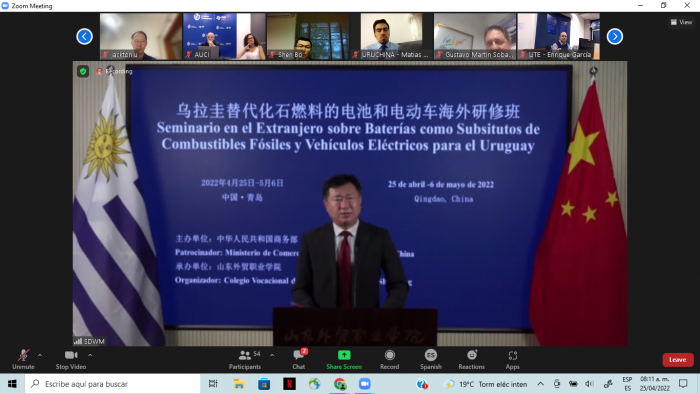Open the Chat panel
The width and height of the screenshot is (700, 394).
[299, 359]
